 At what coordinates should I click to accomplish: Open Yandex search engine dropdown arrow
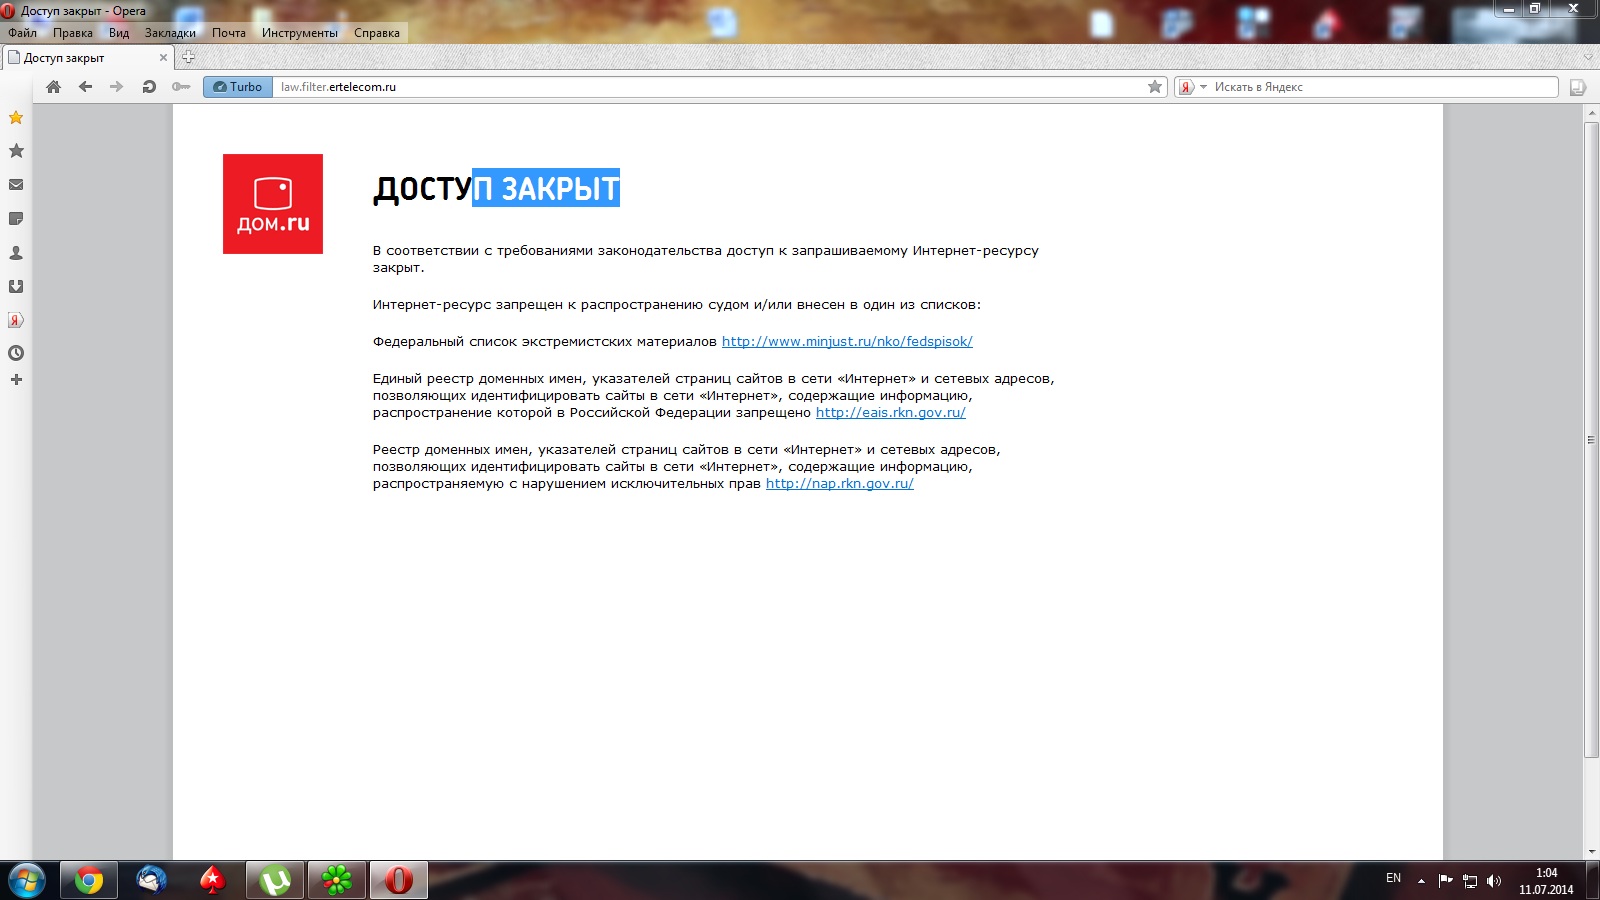pos(1203,87)
